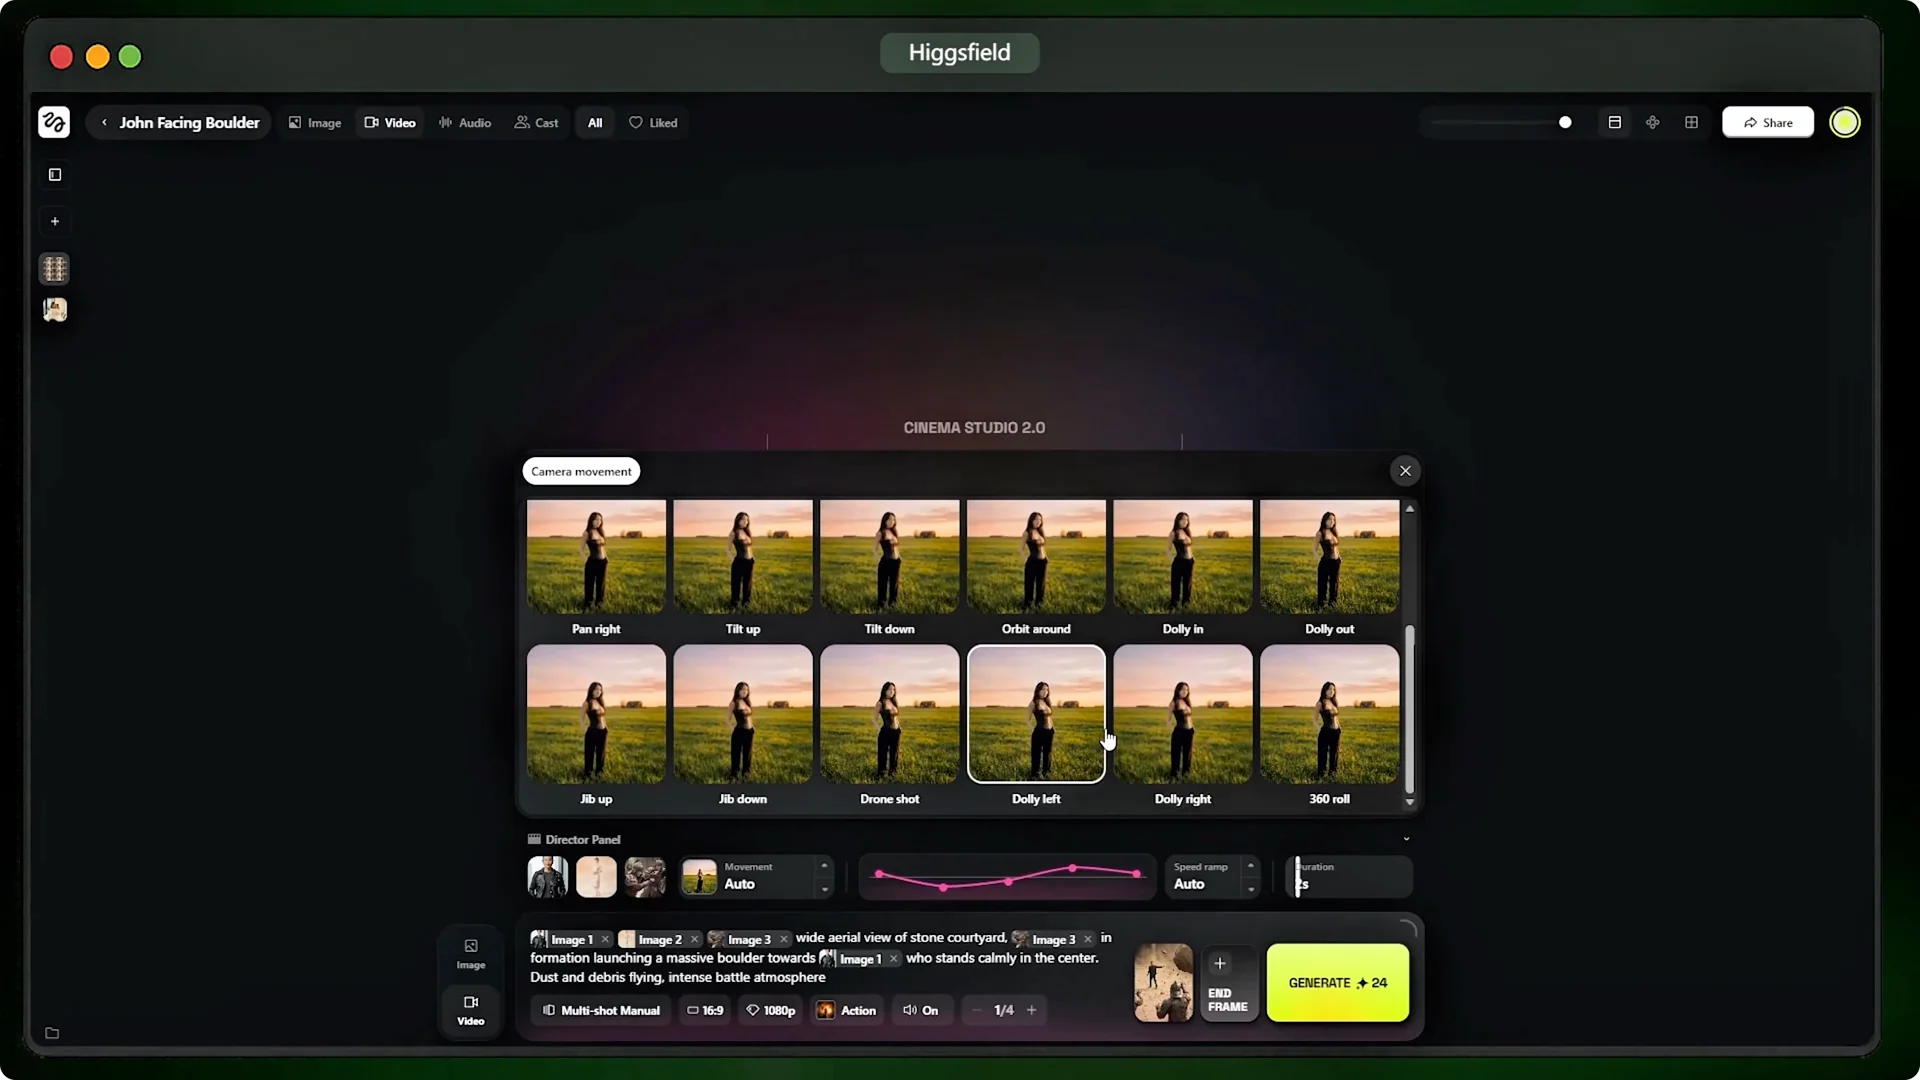Open the Speed ramp Auto dropdown
1920x1080 pixels.
click(x=1212, y=877)
